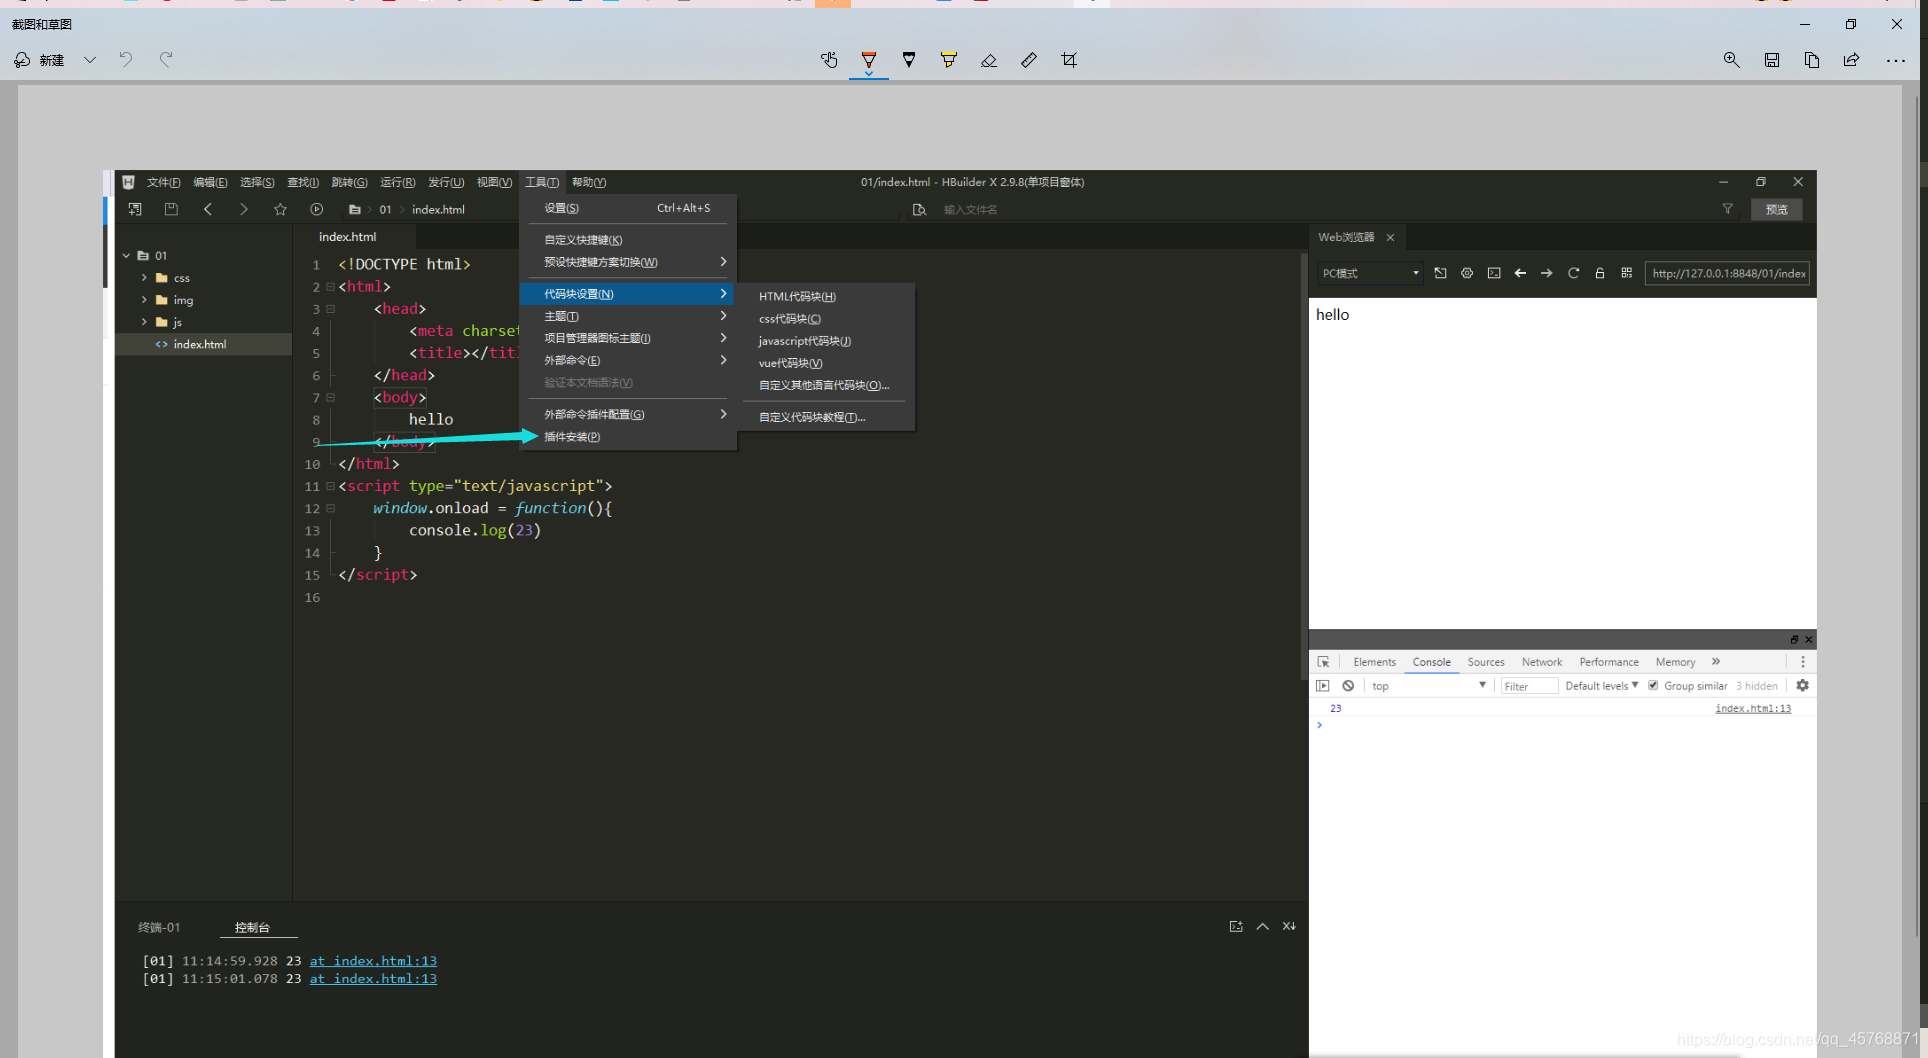Go back with the HBuilder left chevron
Viewport: 1928px width, 1058px height.
coord(208,209)
